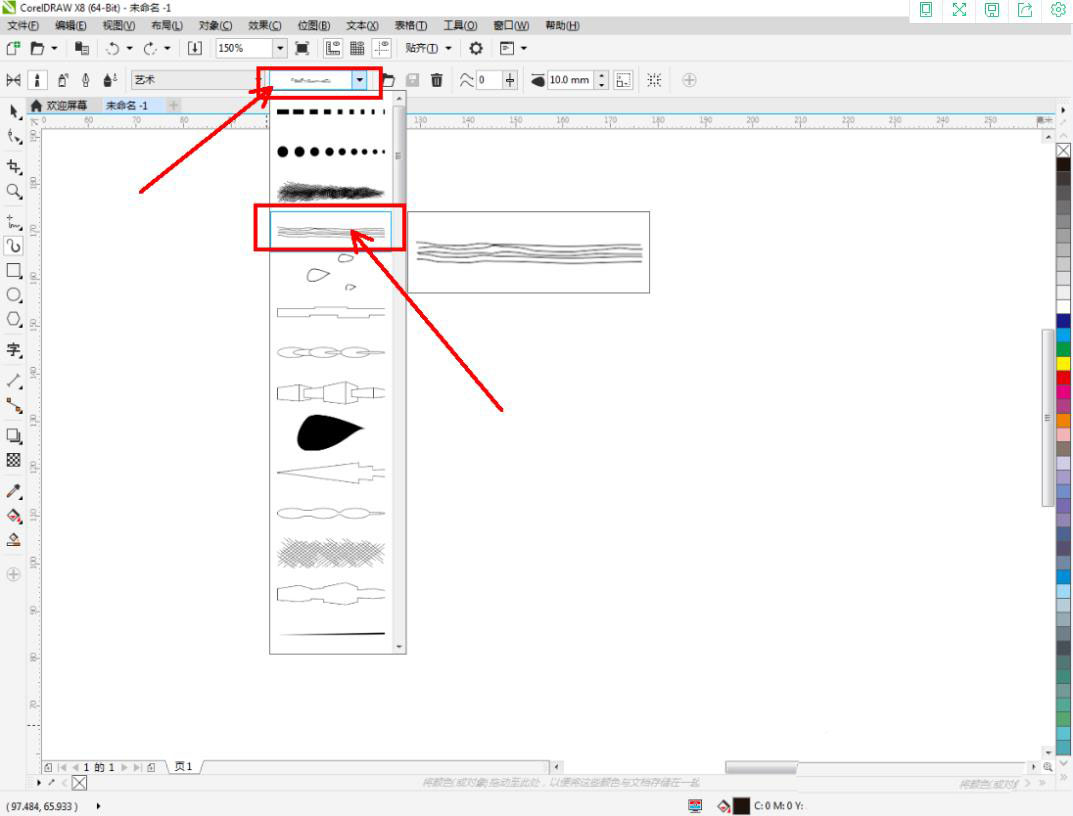Select the Ellipse tool
The height and width of the screenshot is (816, 1073).
pyautogui.click(x=14, y=295)
